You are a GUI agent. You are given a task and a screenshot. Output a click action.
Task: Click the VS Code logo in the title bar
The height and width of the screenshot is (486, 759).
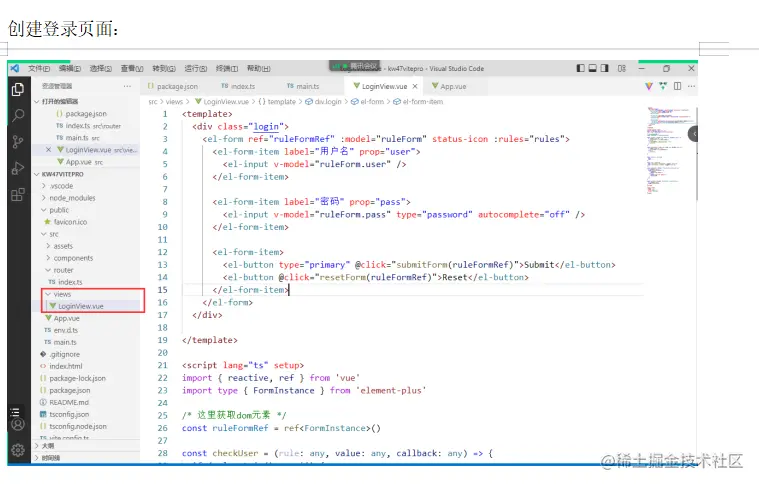15,68
